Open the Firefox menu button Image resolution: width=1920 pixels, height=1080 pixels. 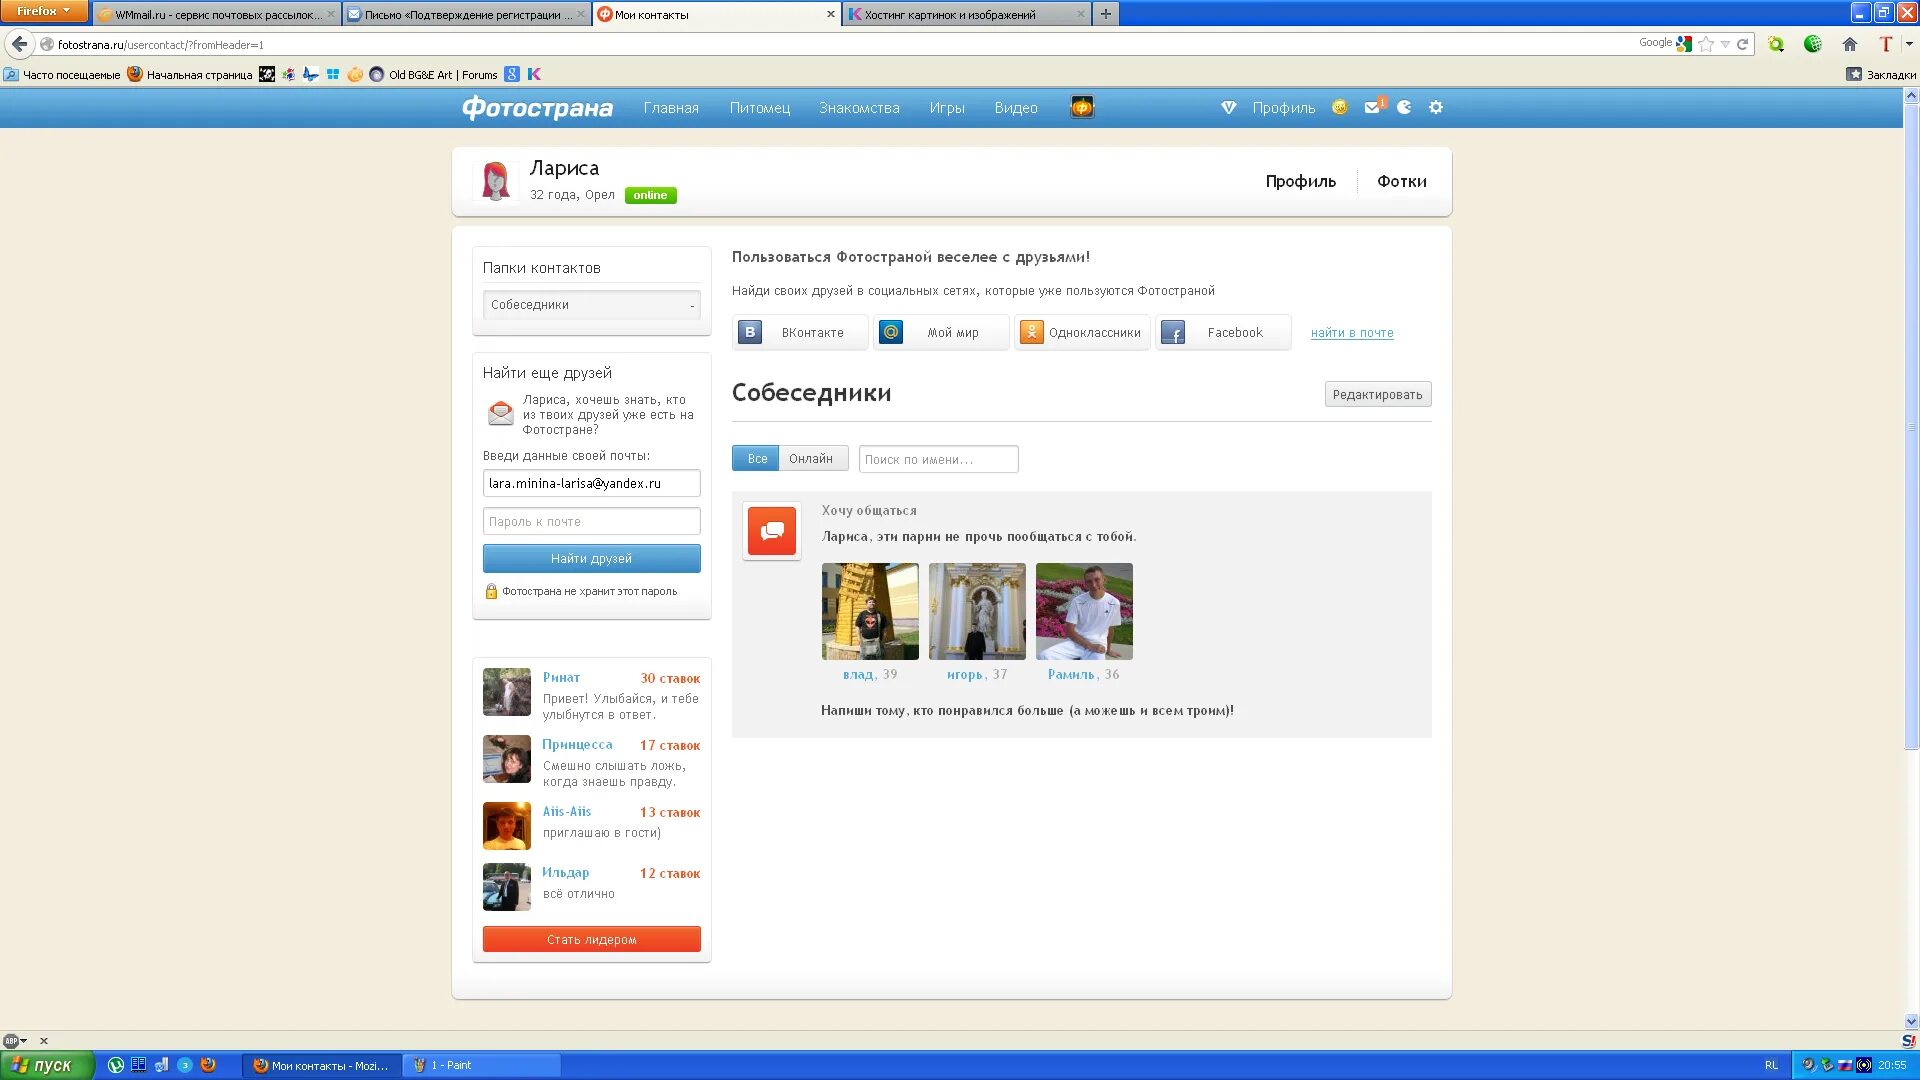point(43,11)
